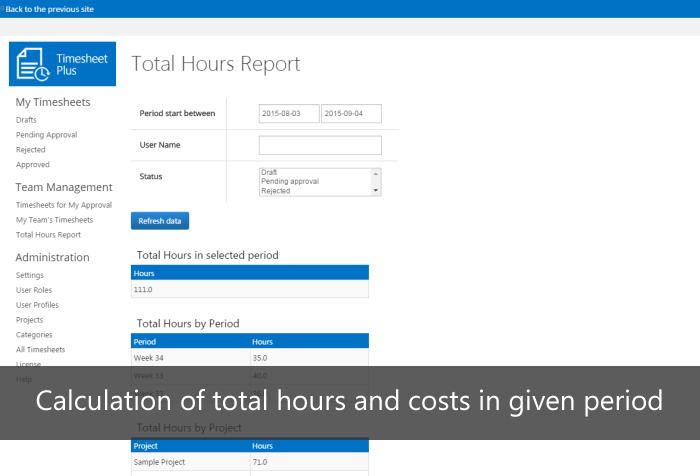Click Status list scroll down arrow
This screenshot has width=700, height=476.
pyautogui.click(x=376, y=190)
